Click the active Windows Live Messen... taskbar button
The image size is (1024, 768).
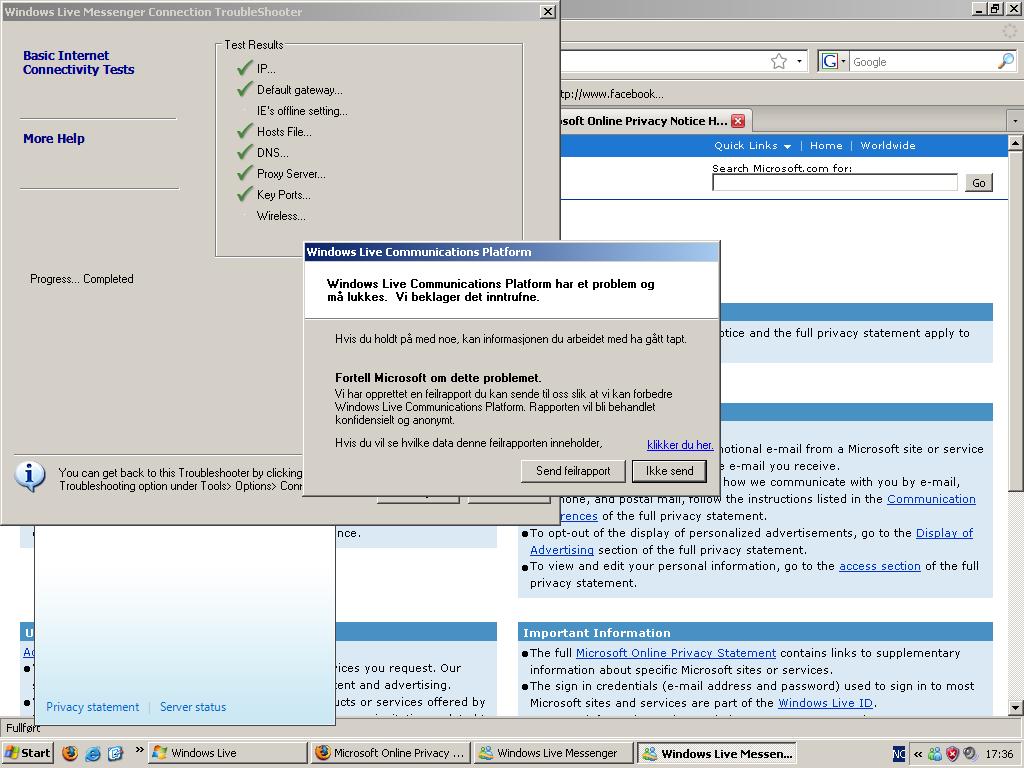(x=716, y=753)
